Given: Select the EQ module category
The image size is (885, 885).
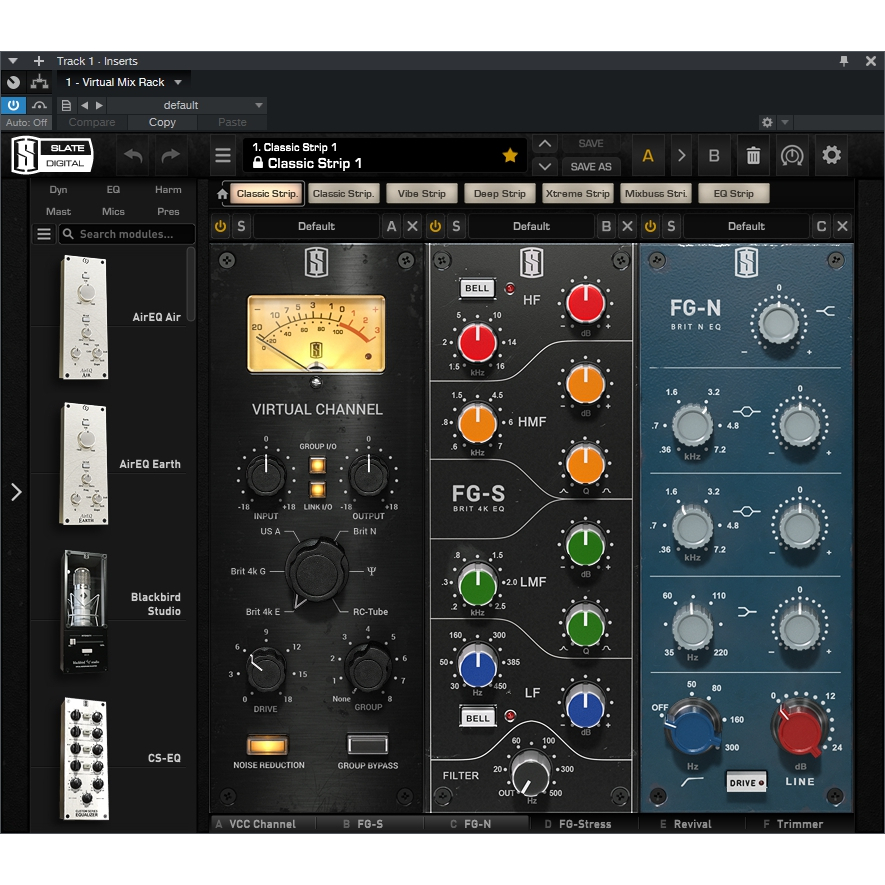Looking at the screenshot, I should tap(113, 189).
